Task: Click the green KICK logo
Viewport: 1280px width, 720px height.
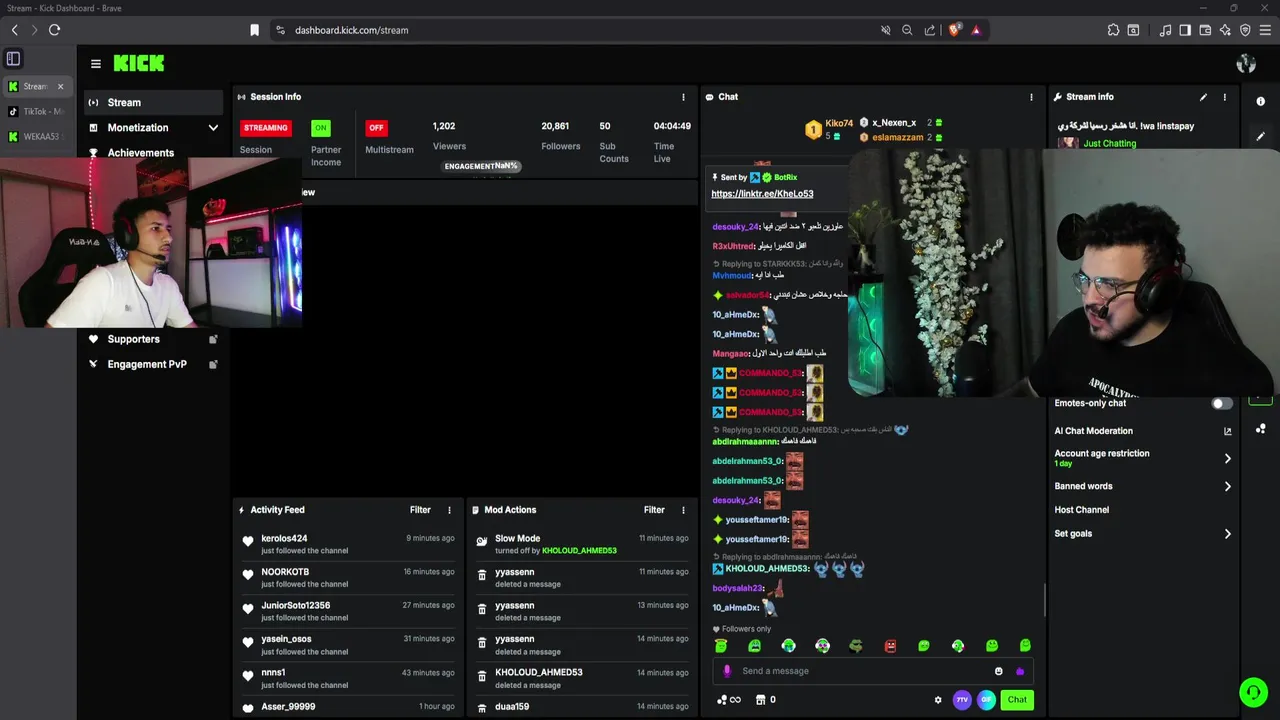Action: point(138,63)
